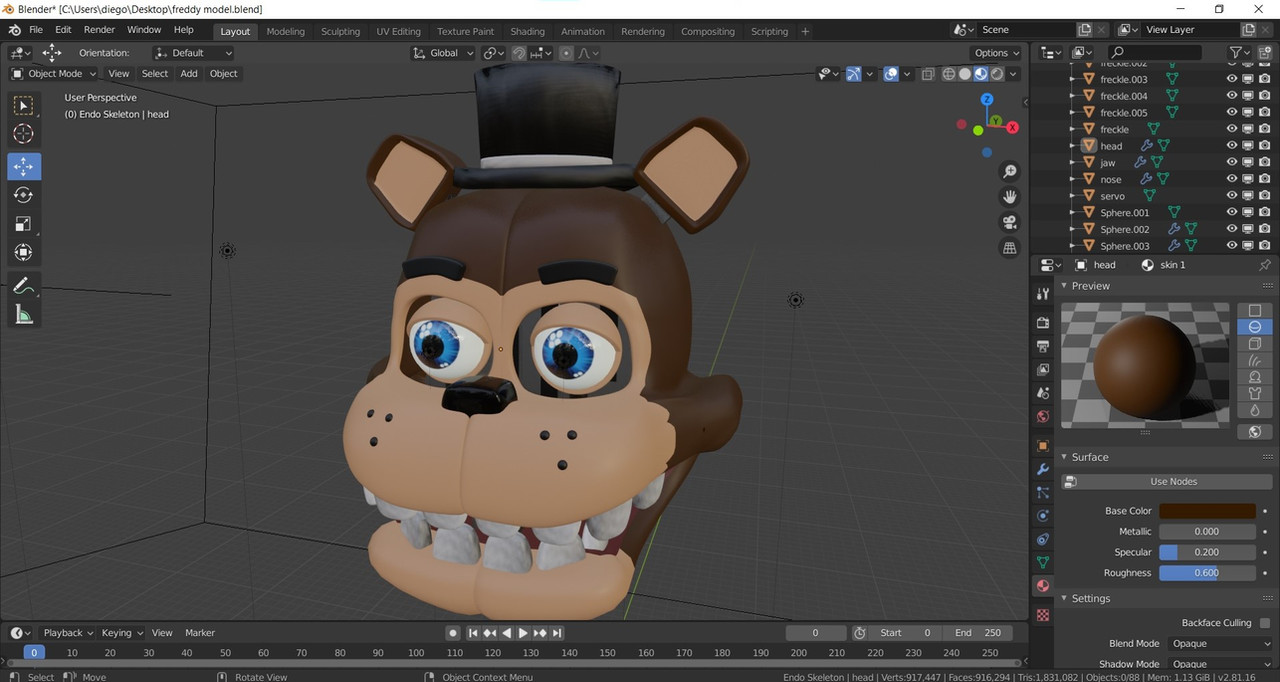
Task: Click the pan view hand icon
Action: click(1010, 197)
